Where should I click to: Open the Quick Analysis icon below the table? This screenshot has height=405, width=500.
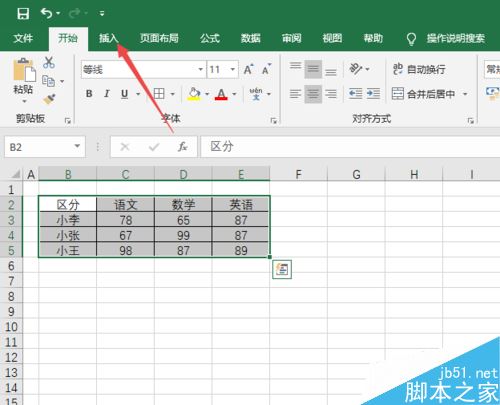point(282,269)
